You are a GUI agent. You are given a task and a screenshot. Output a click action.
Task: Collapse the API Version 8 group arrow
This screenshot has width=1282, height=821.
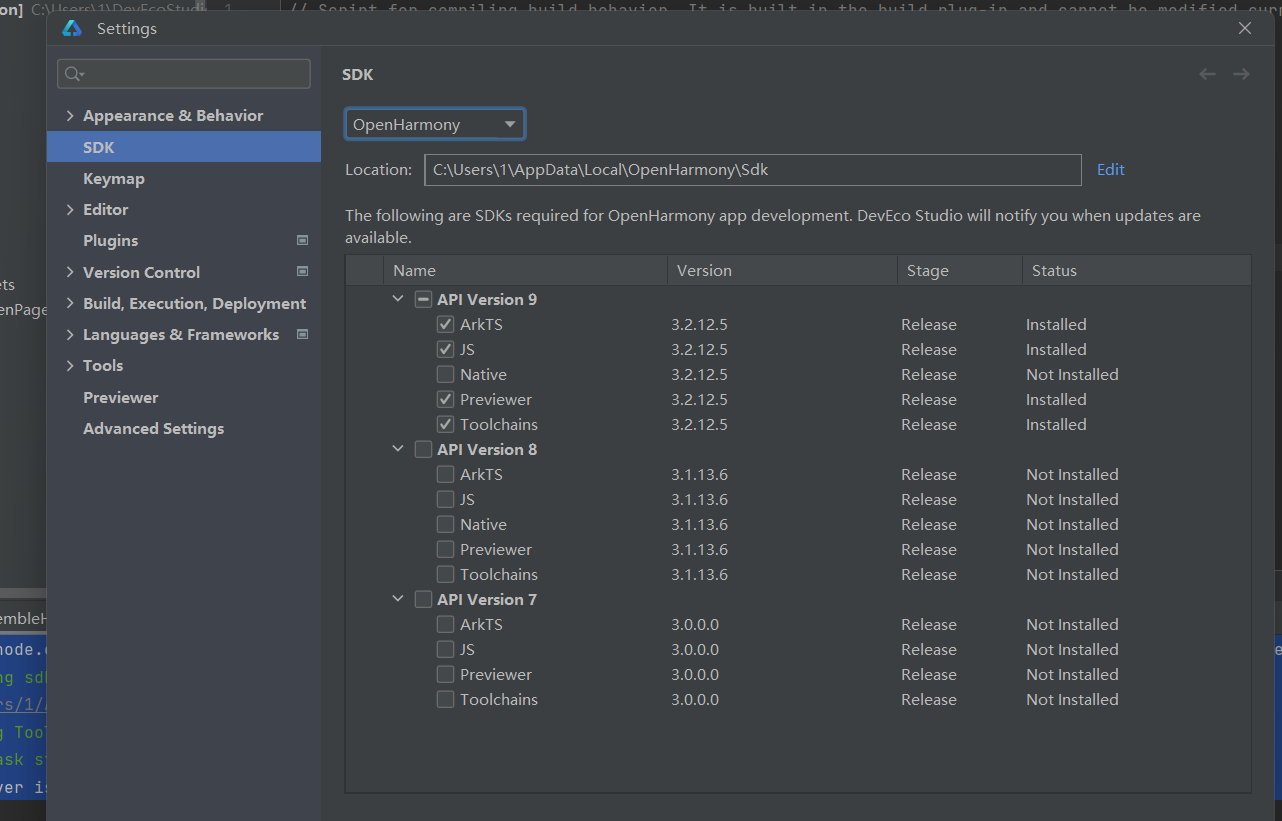point(398,449)
